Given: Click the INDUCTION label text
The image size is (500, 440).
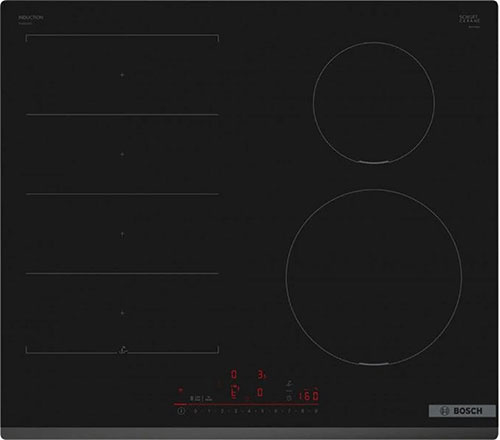Looking at the screenshot, I should [31, 17].
